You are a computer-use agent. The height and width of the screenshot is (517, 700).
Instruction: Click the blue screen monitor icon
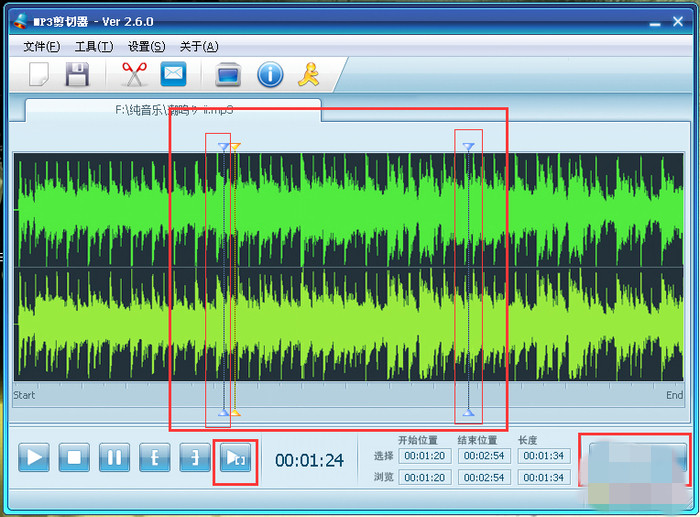point(228,75)
